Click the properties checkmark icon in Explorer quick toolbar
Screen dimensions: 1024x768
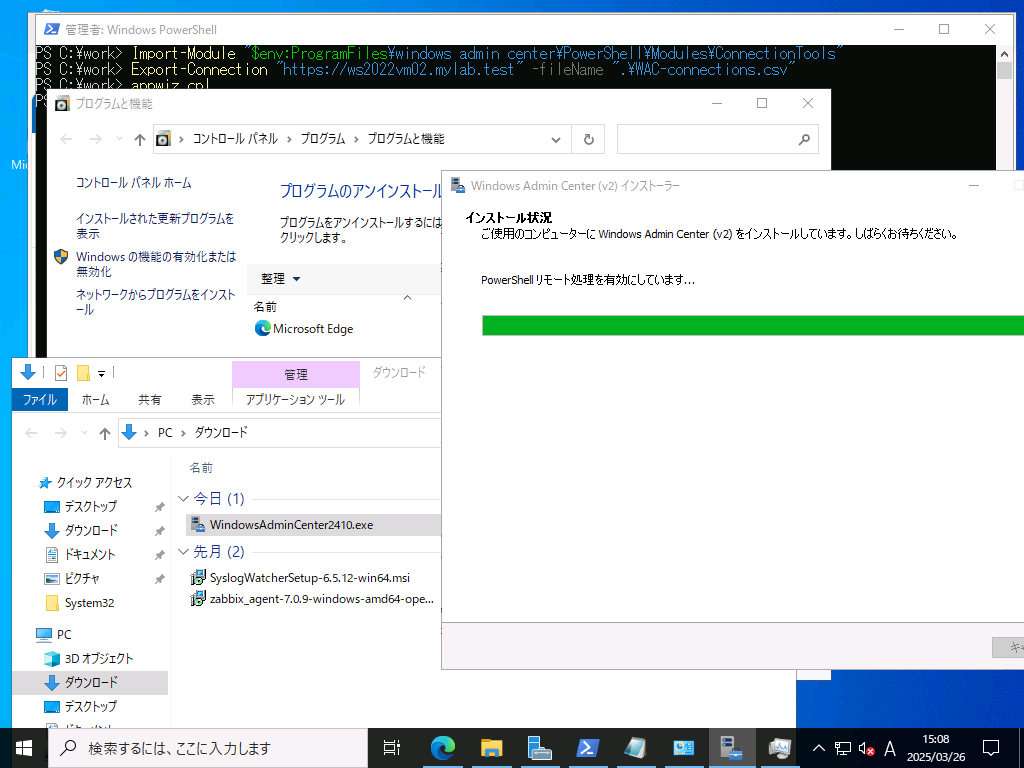tap(61, 373)
